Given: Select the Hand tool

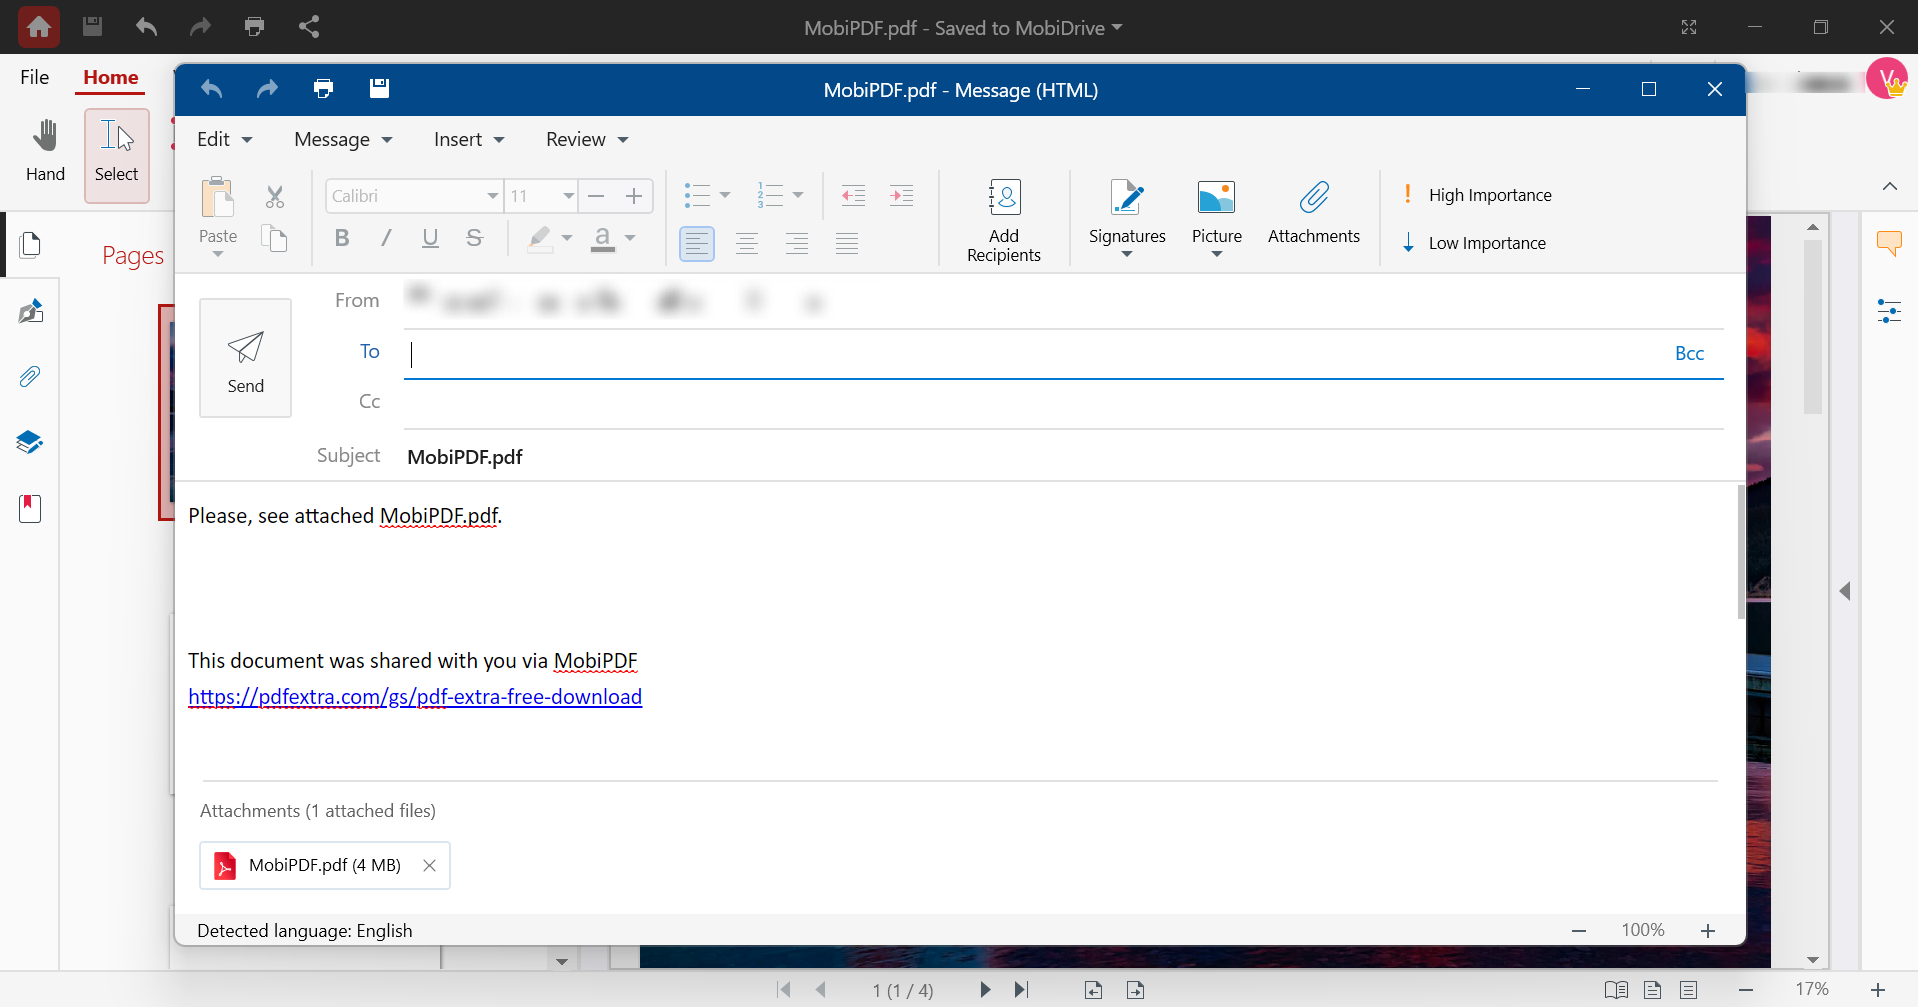Looking at the screenshot, I should pos(45,152).
